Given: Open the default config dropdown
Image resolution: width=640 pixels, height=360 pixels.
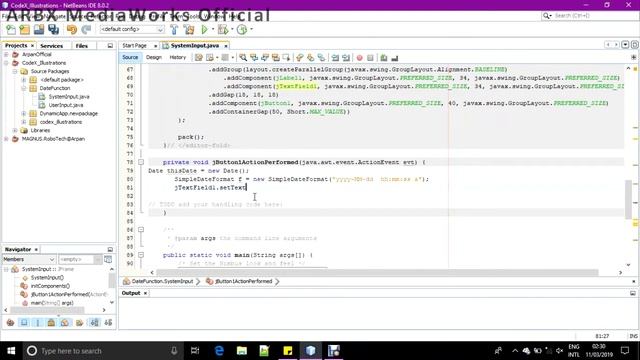Looking at the screenshot, I should (132, 29).
